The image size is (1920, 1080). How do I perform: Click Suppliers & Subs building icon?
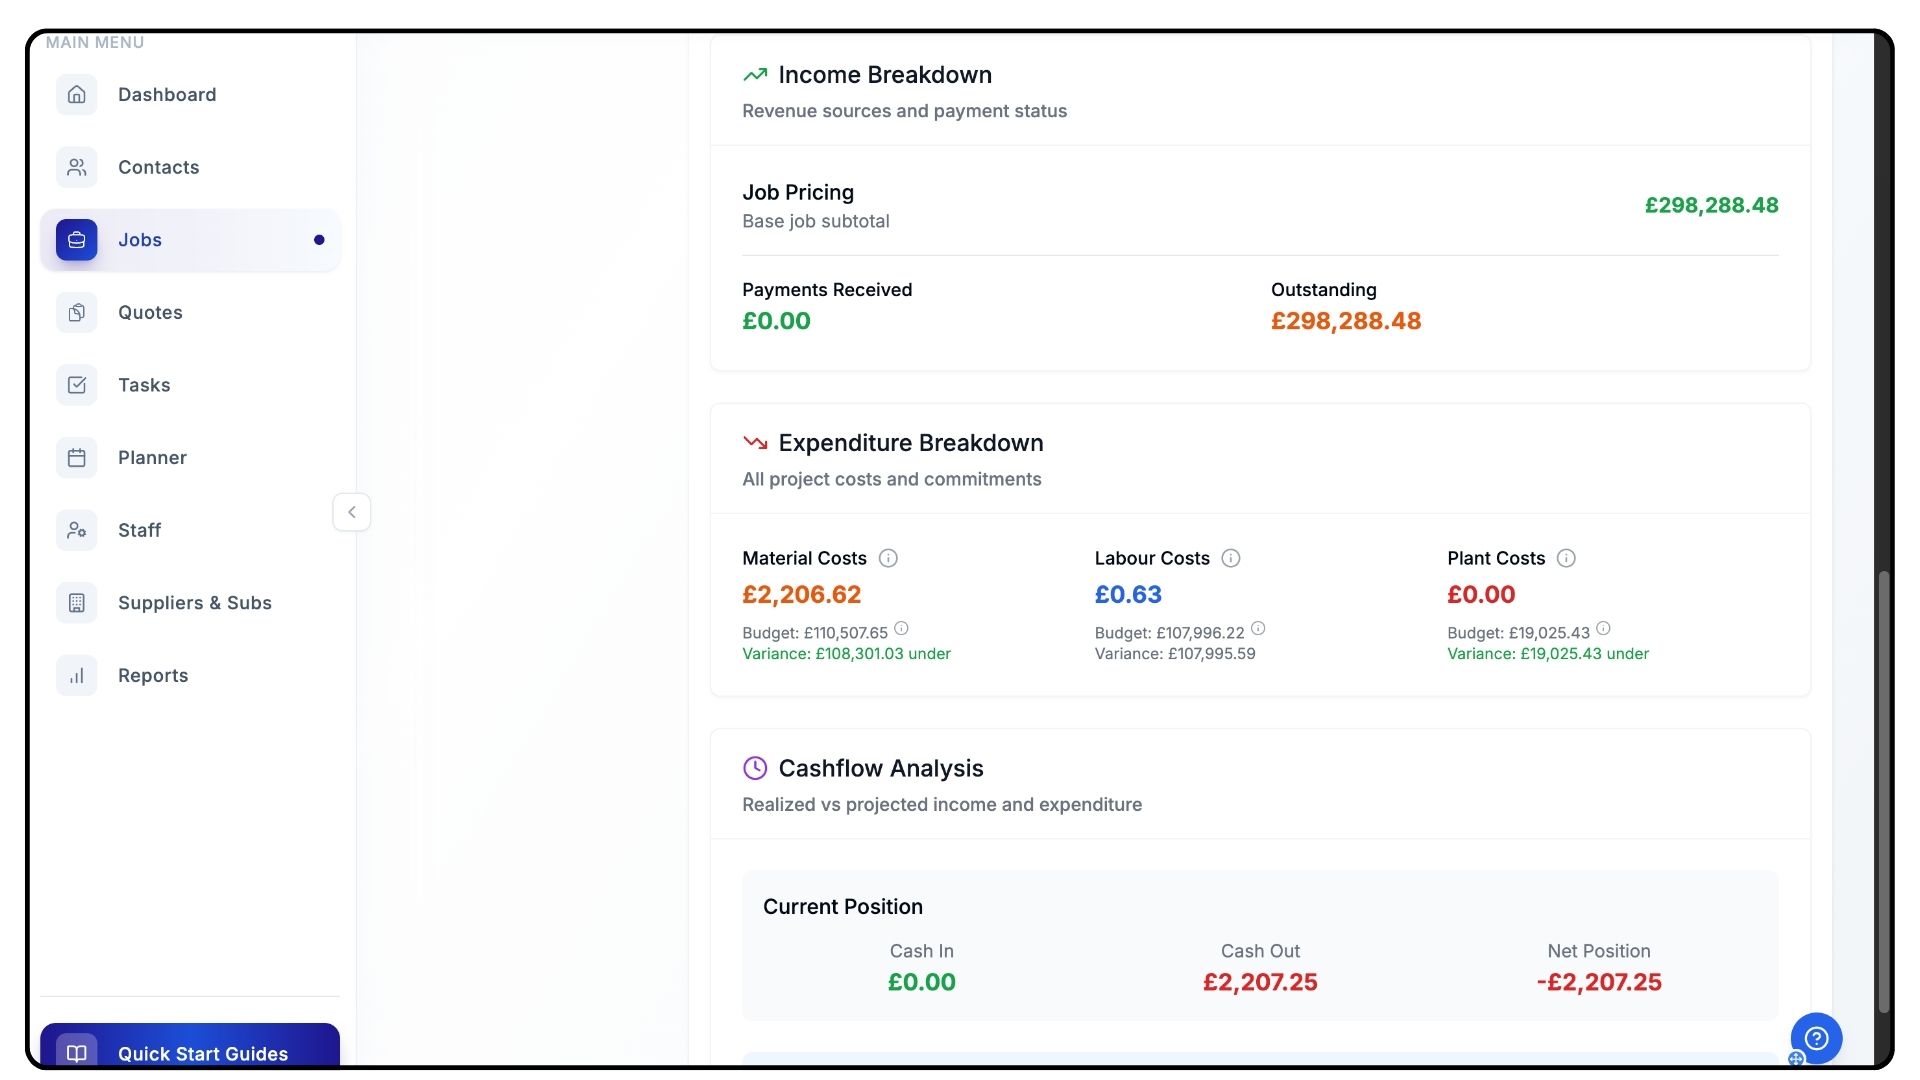(77, 603)
